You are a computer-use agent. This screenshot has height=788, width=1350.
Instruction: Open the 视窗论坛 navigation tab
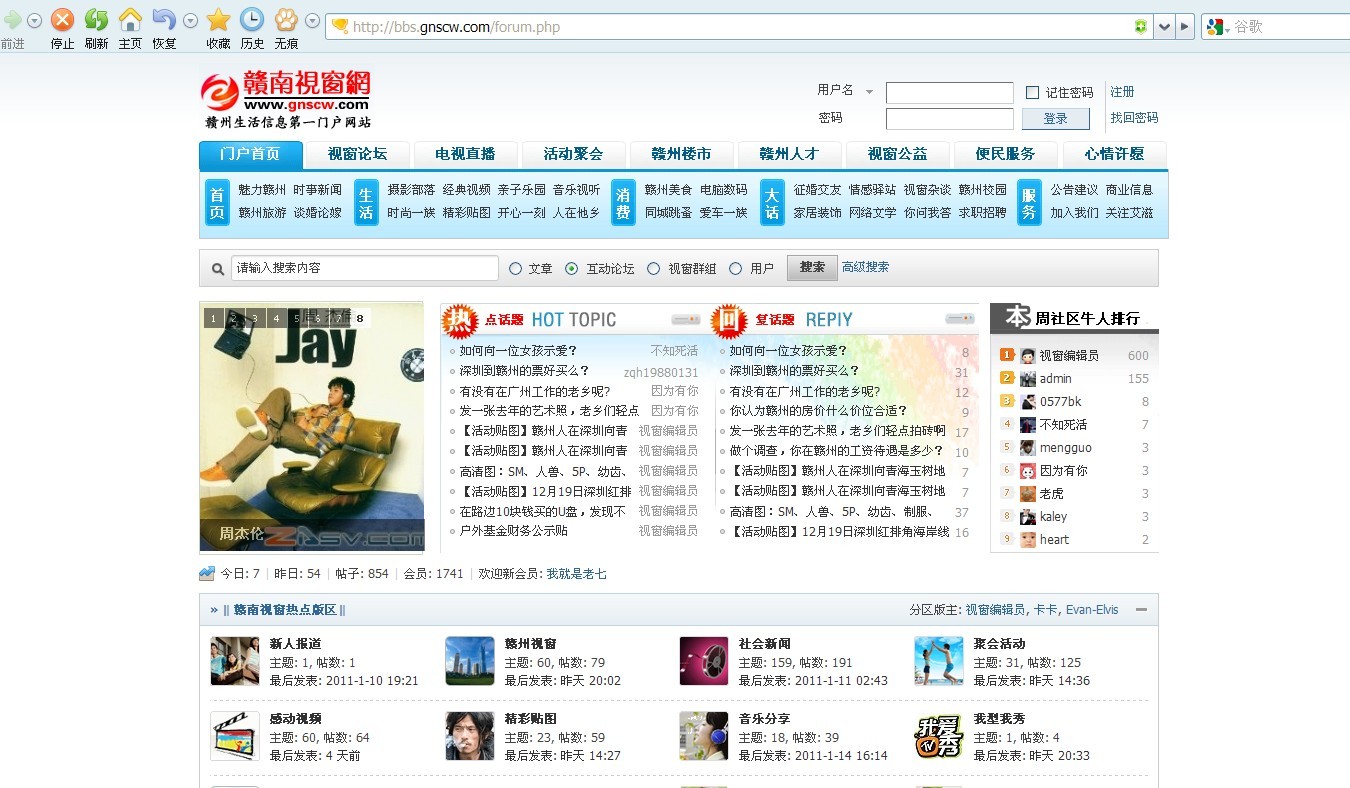click(x=357, y=155)
